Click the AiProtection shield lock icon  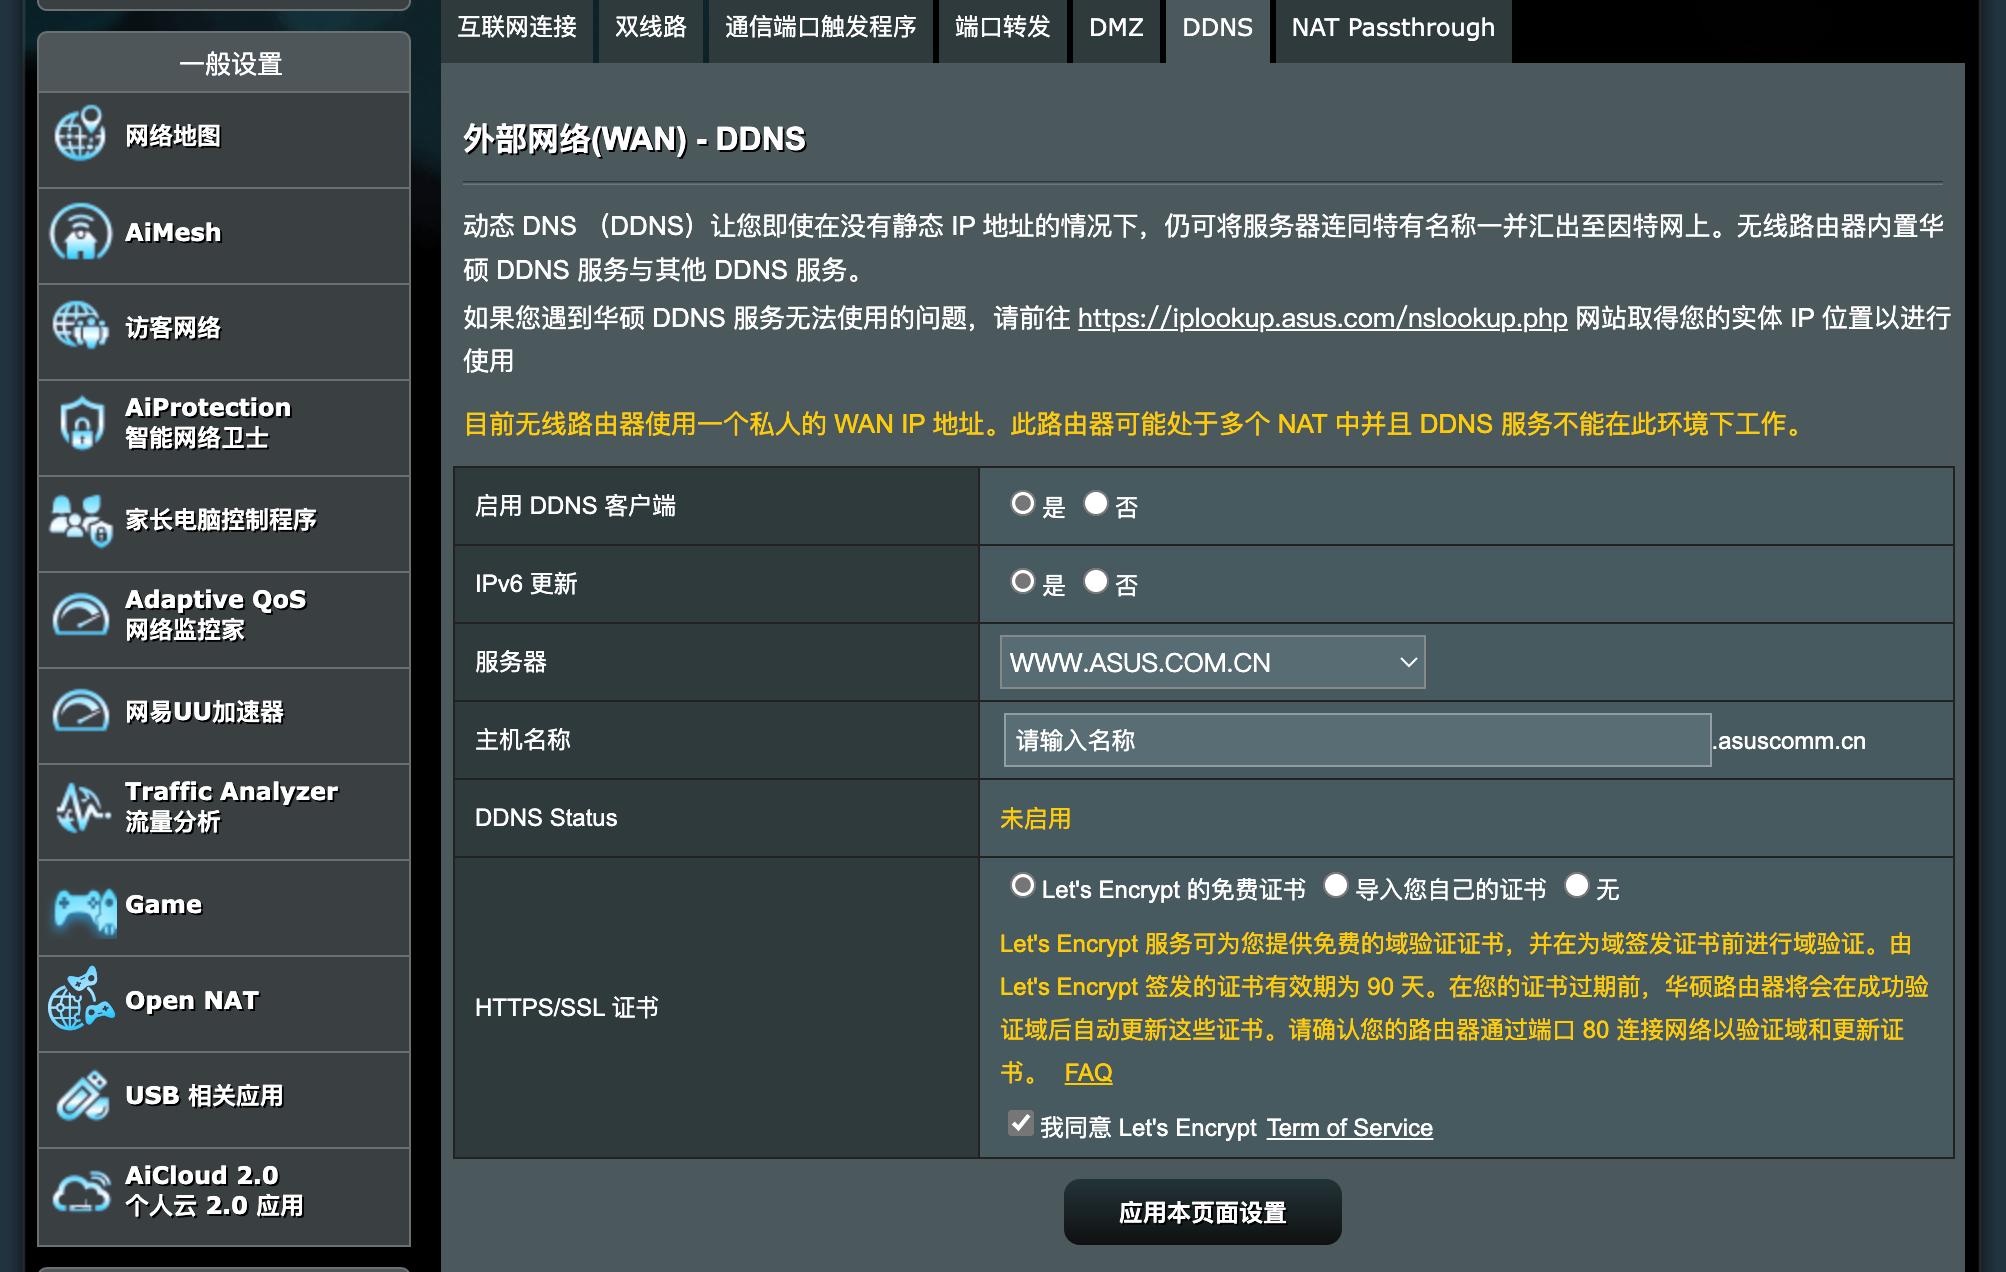(x=80, y=424)
